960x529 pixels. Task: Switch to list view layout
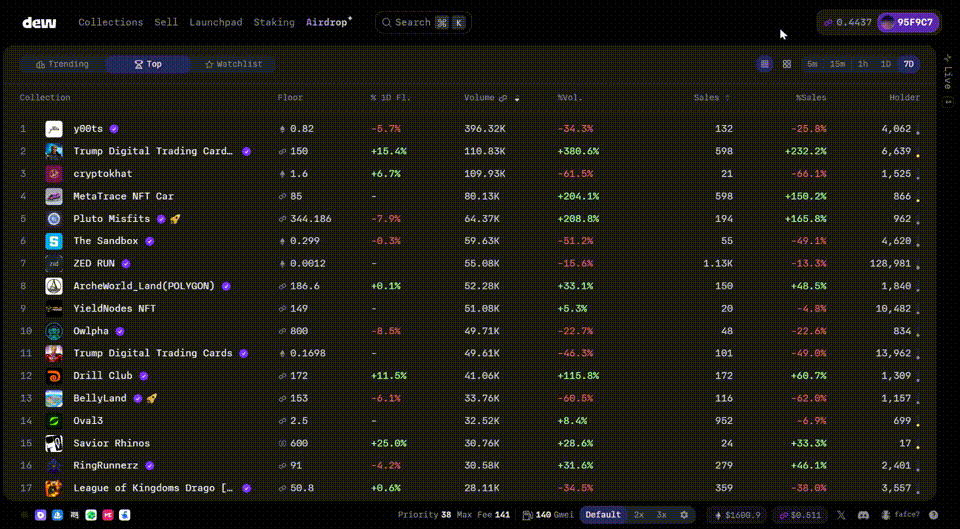coord(765,64)
